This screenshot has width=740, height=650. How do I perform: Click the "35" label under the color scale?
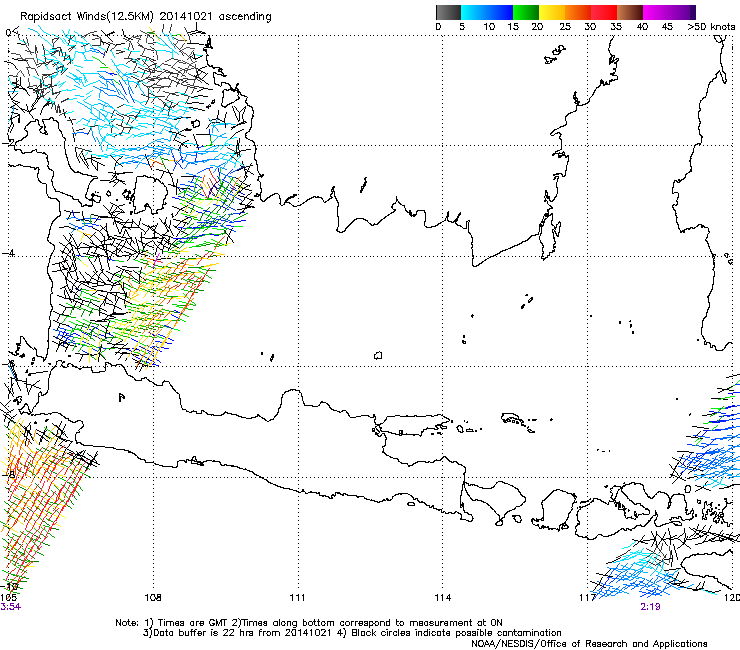[x=616, y=27]
